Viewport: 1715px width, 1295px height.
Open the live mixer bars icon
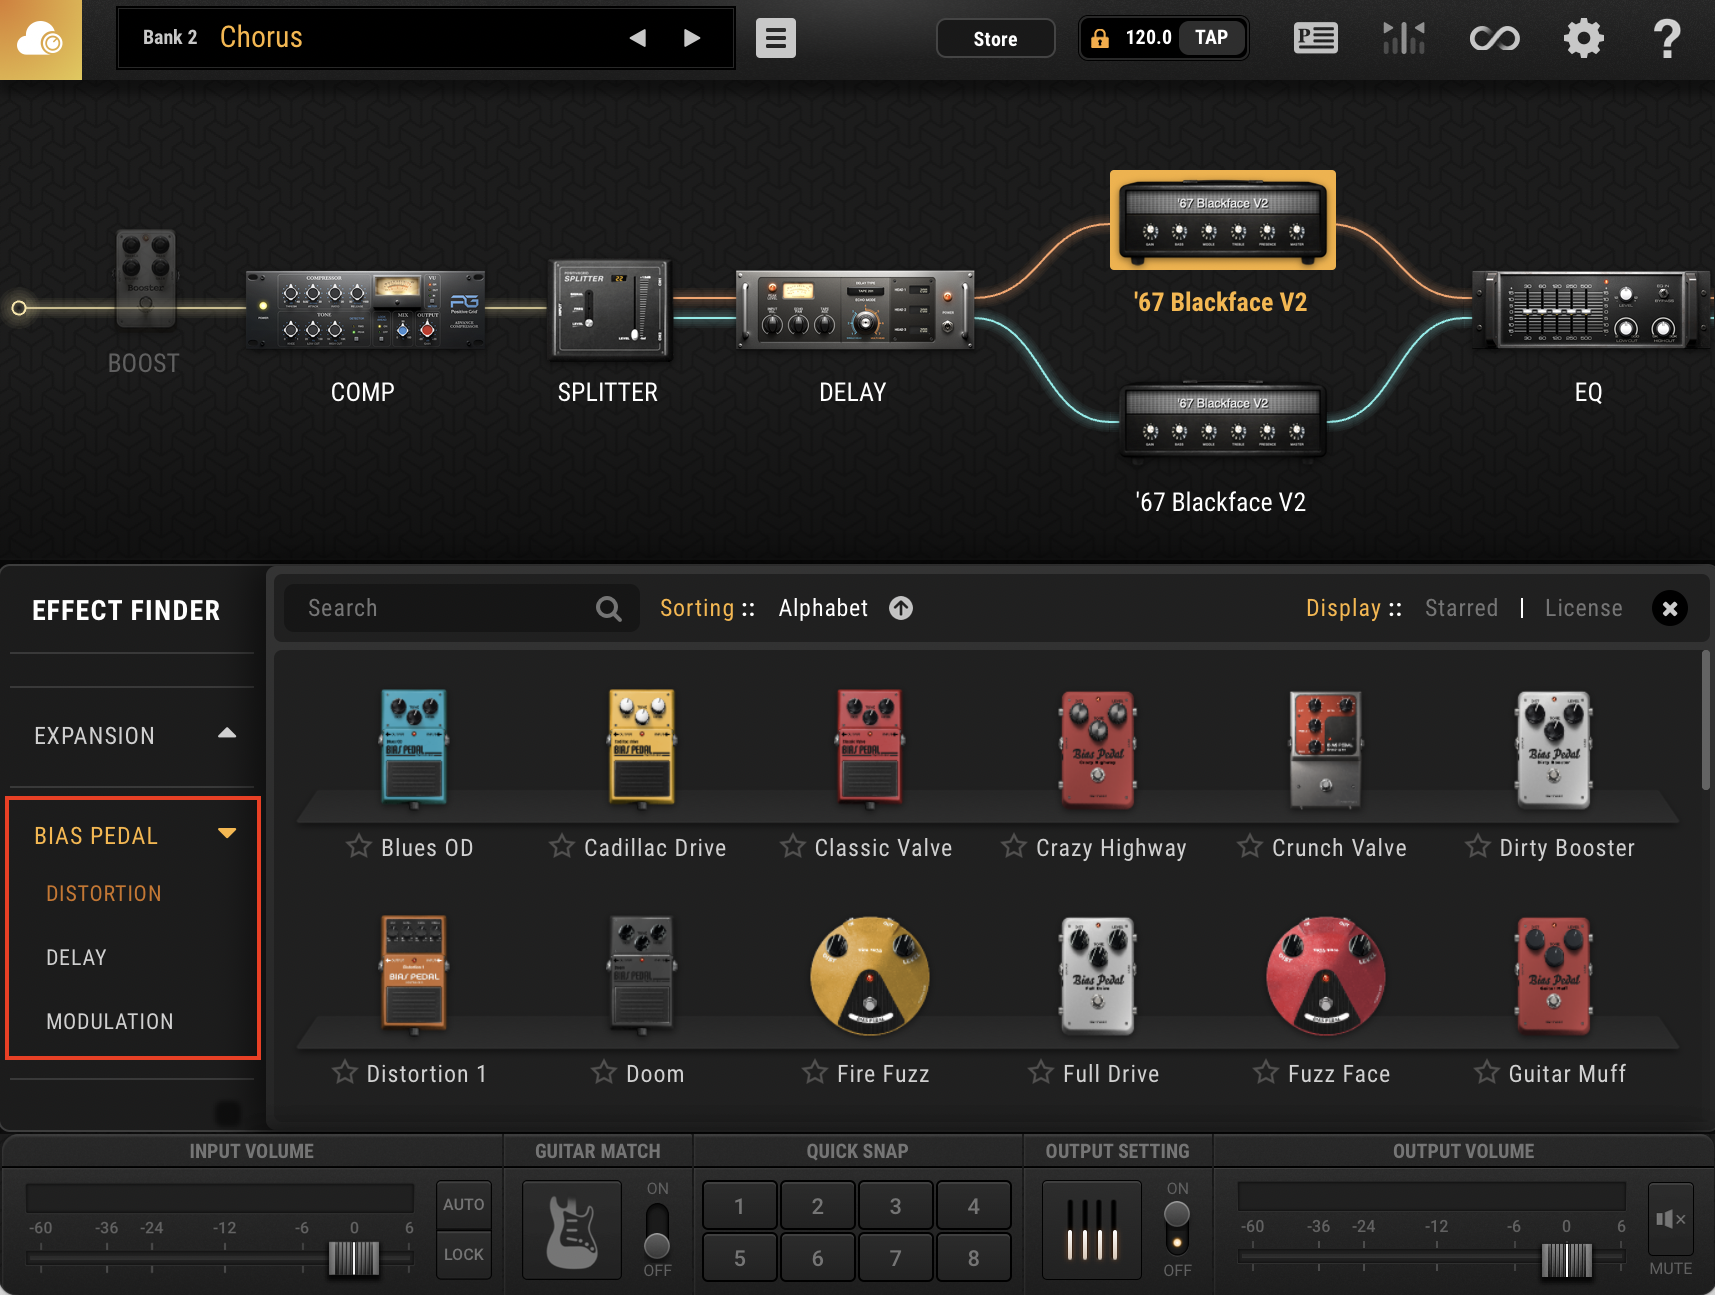pos(1404,38)
